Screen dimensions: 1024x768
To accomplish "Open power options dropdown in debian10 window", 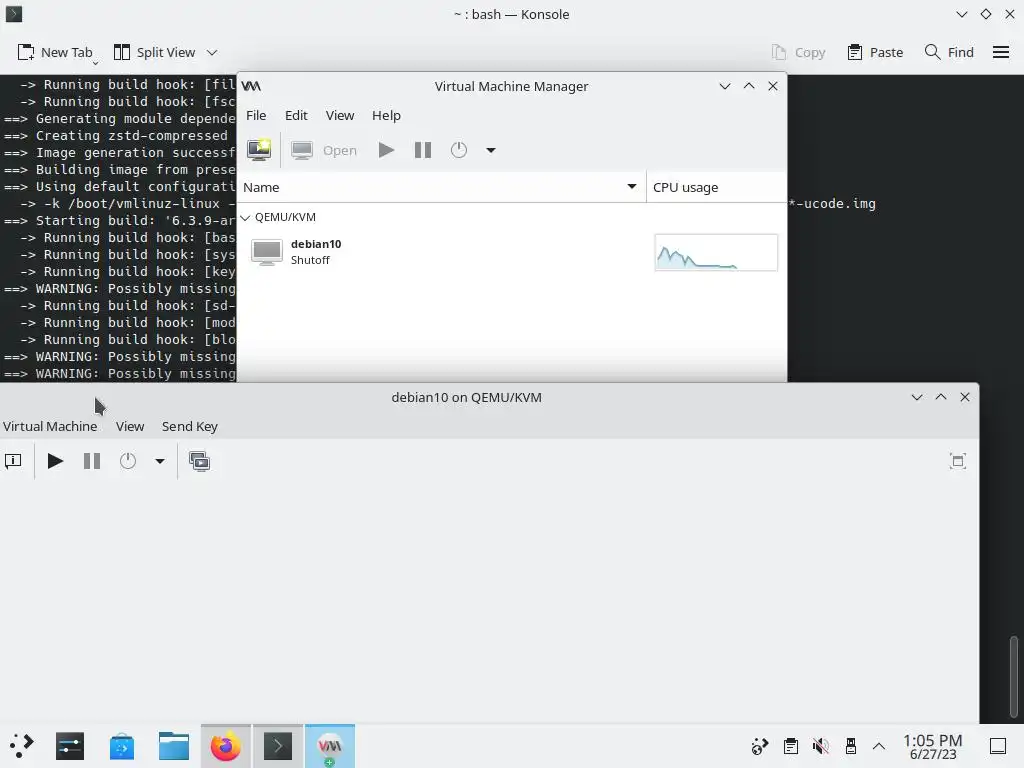I will click(x=159, y=461).
